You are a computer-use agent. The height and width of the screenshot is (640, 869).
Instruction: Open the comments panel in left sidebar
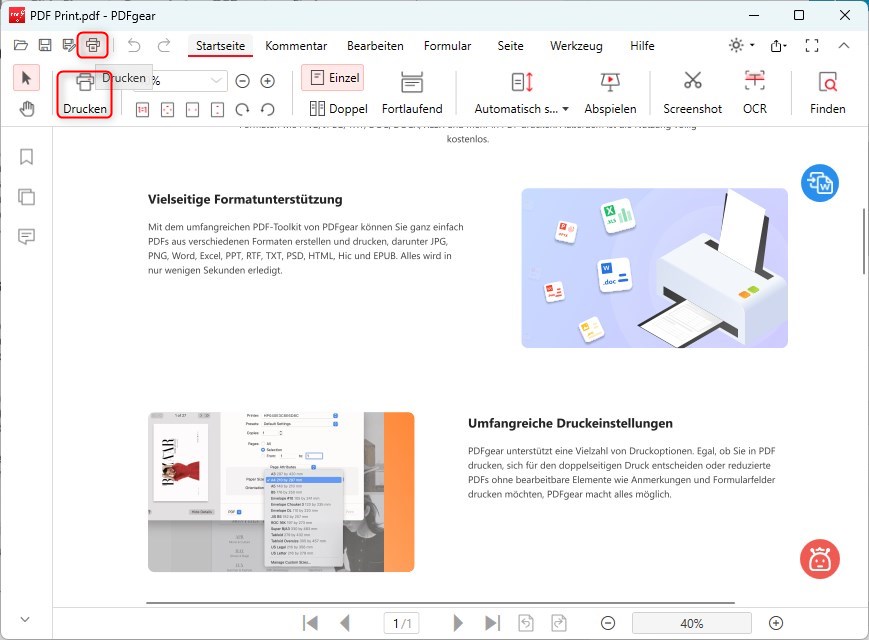click(x=26, y=236)
